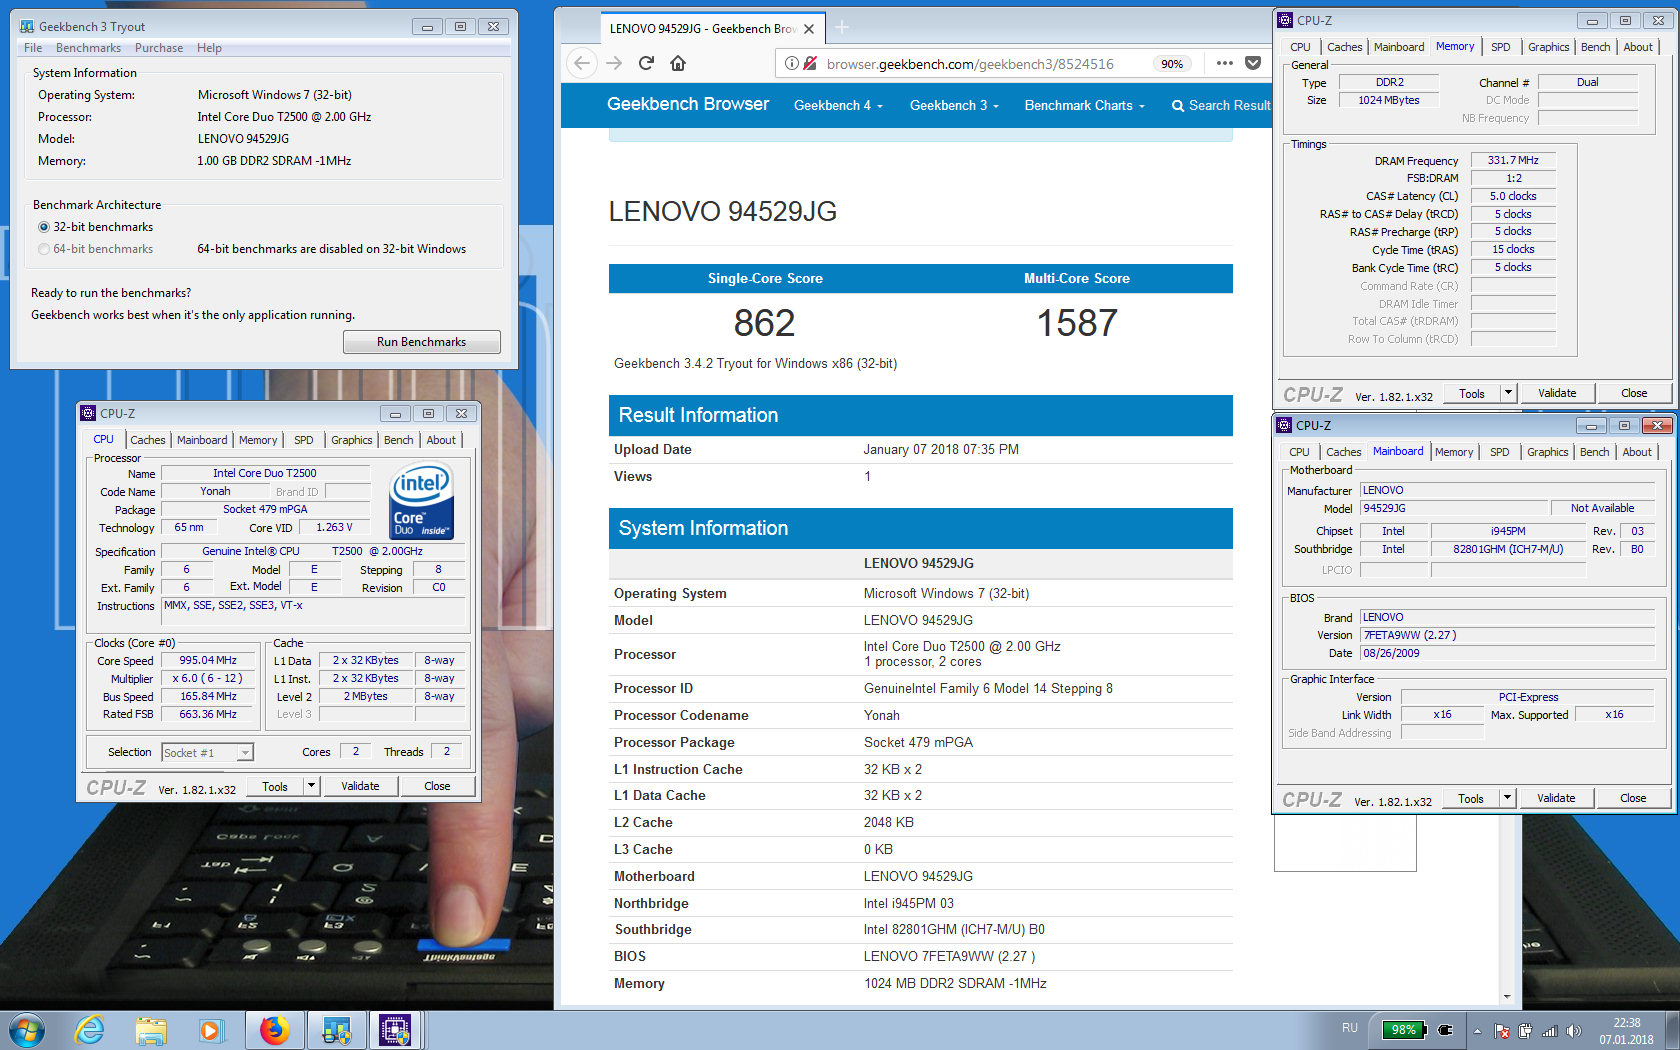Open Windows Explorer from taskbar

(x=151, y=1030)
